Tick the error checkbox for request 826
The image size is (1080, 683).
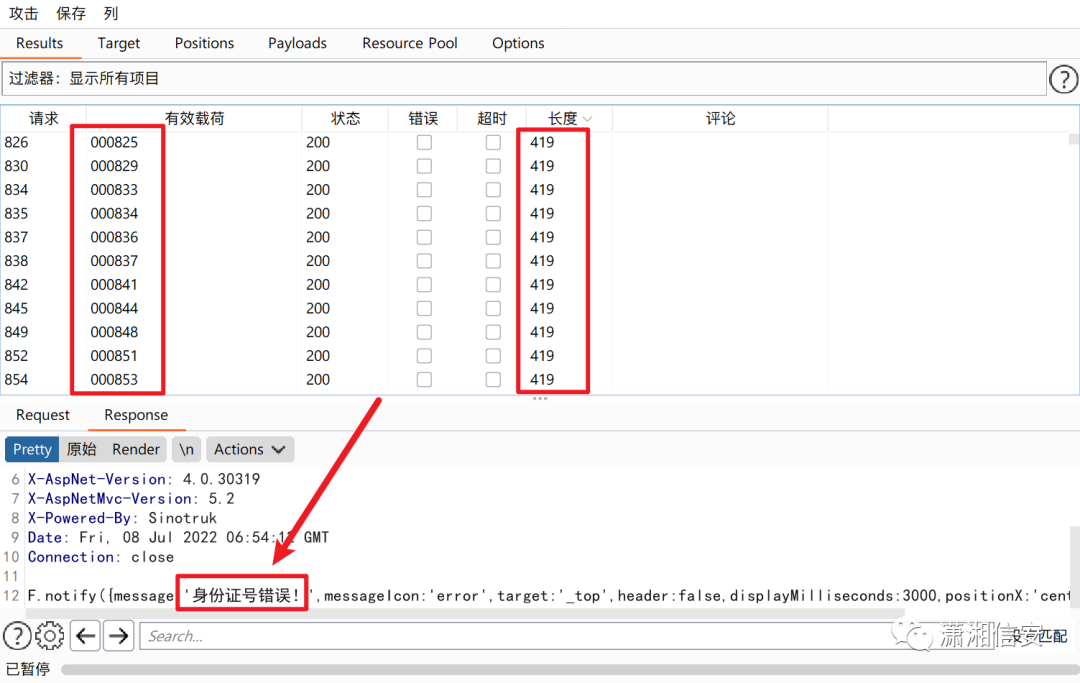(424, 143)
